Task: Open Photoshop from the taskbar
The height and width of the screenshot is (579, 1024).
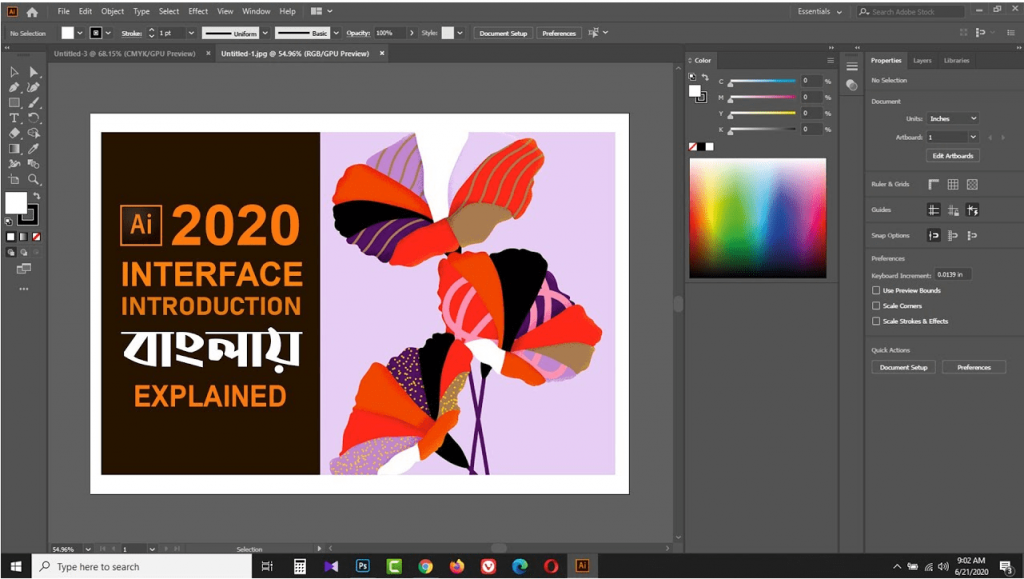Action: pos(362,566)
